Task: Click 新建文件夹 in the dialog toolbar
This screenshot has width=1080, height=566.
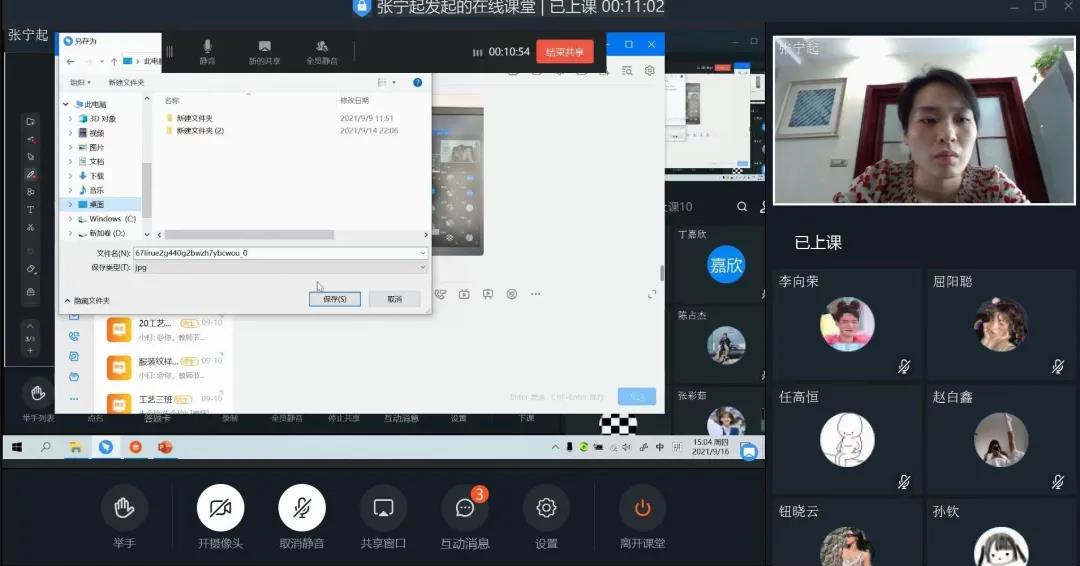Action: click(x=126, y=82)
